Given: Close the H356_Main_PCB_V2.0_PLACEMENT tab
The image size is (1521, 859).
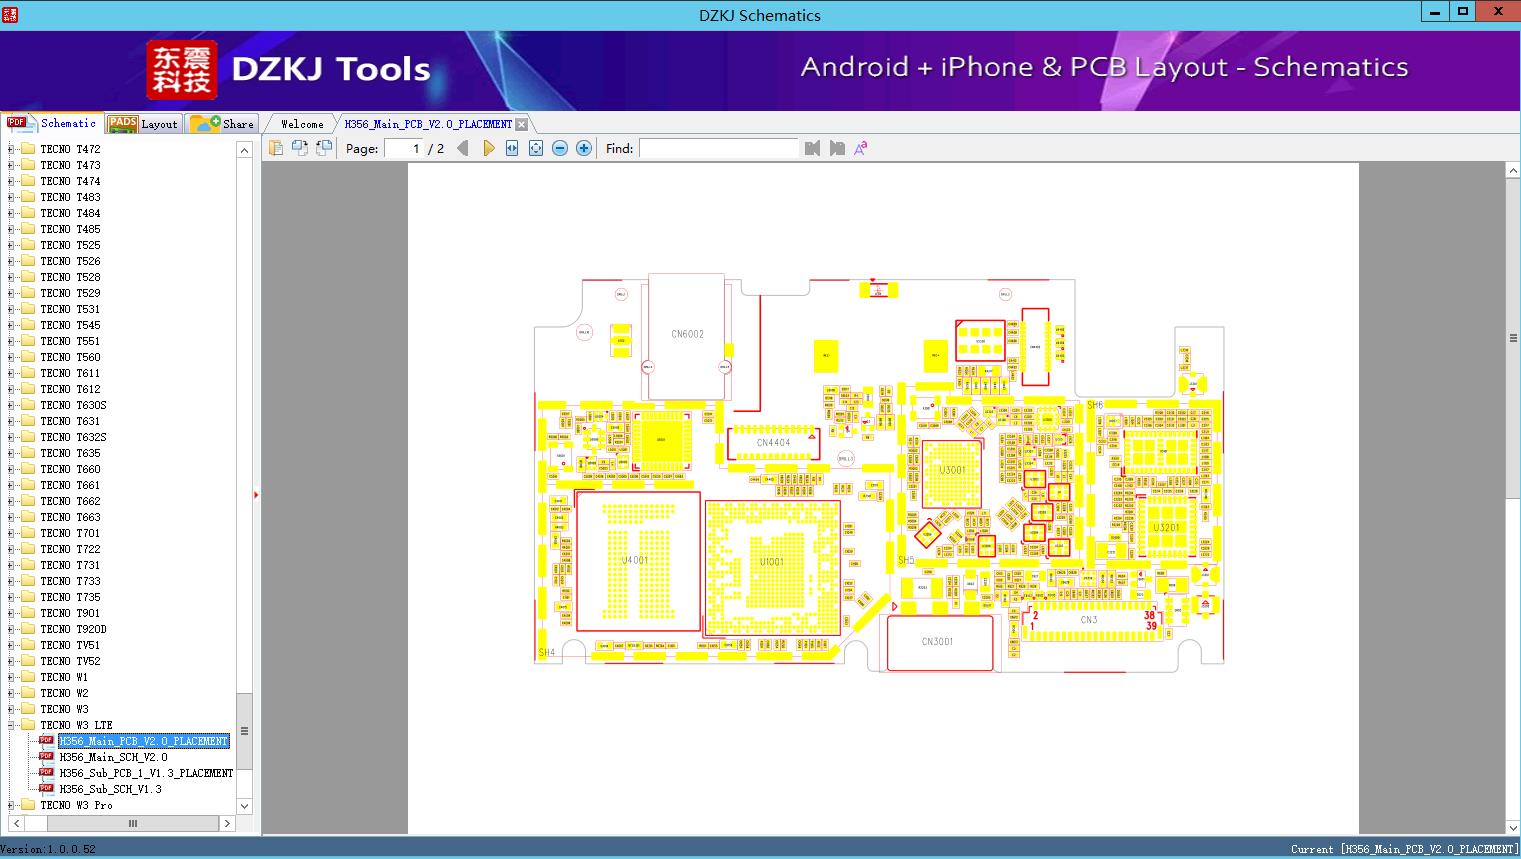Looking at the screenshot, I should click(x=521, y=124).
